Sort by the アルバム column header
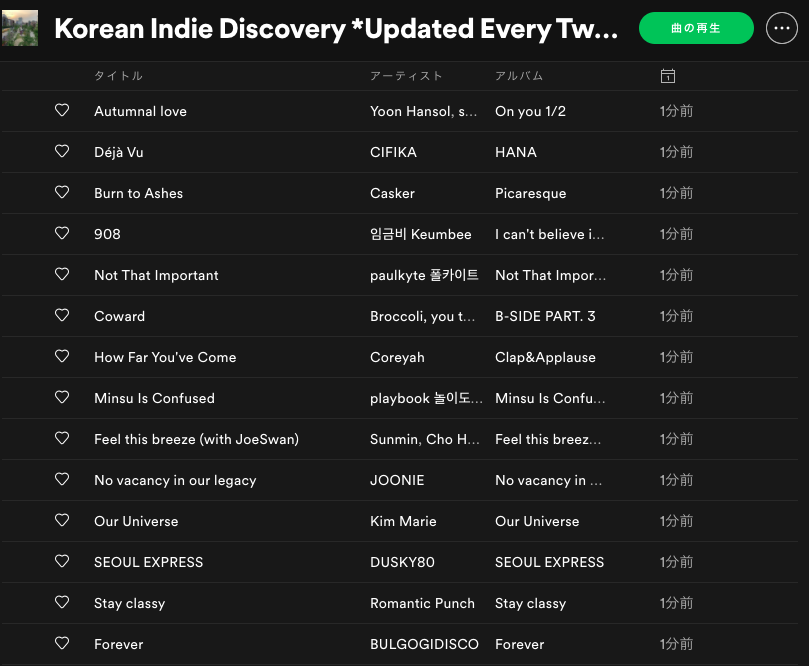 coord(519,76)
